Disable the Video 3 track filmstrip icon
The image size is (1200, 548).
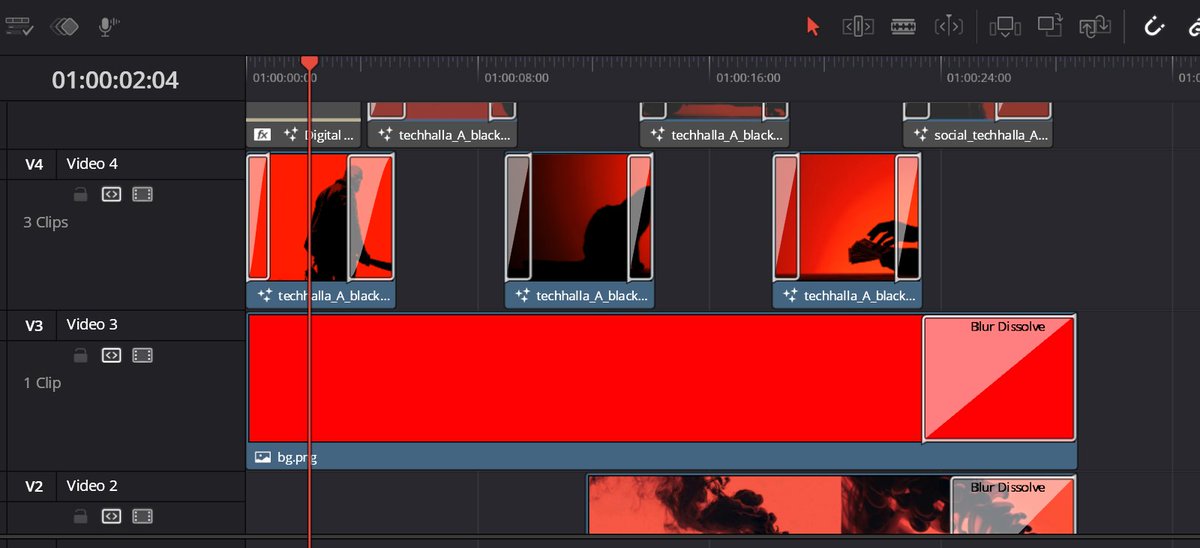(x=142, y=355)
